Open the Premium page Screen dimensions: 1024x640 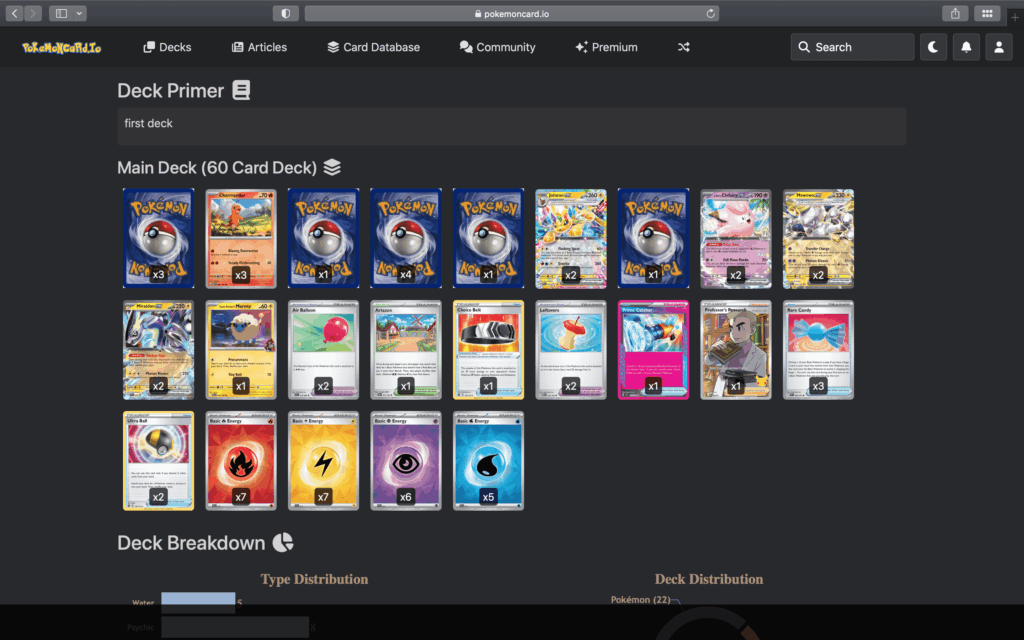coord(607,47)
